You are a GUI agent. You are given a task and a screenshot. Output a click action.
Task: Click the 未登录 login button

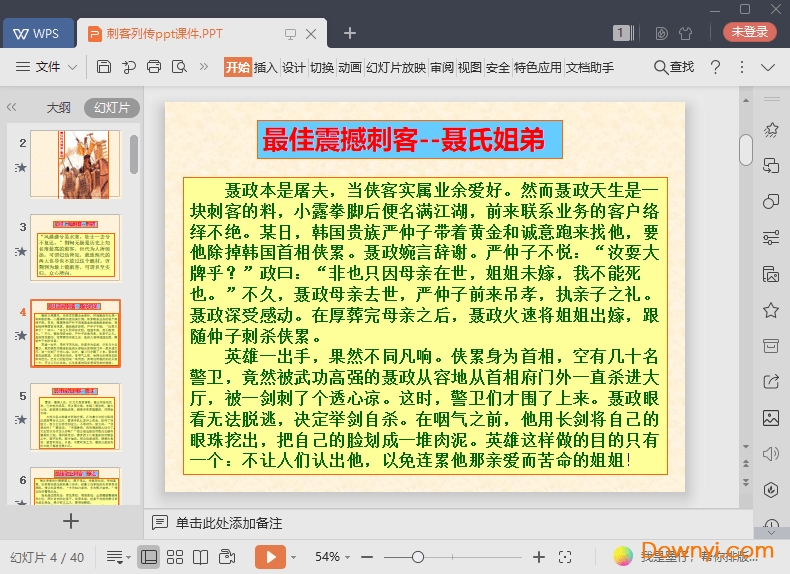click(x=749, y=32)
